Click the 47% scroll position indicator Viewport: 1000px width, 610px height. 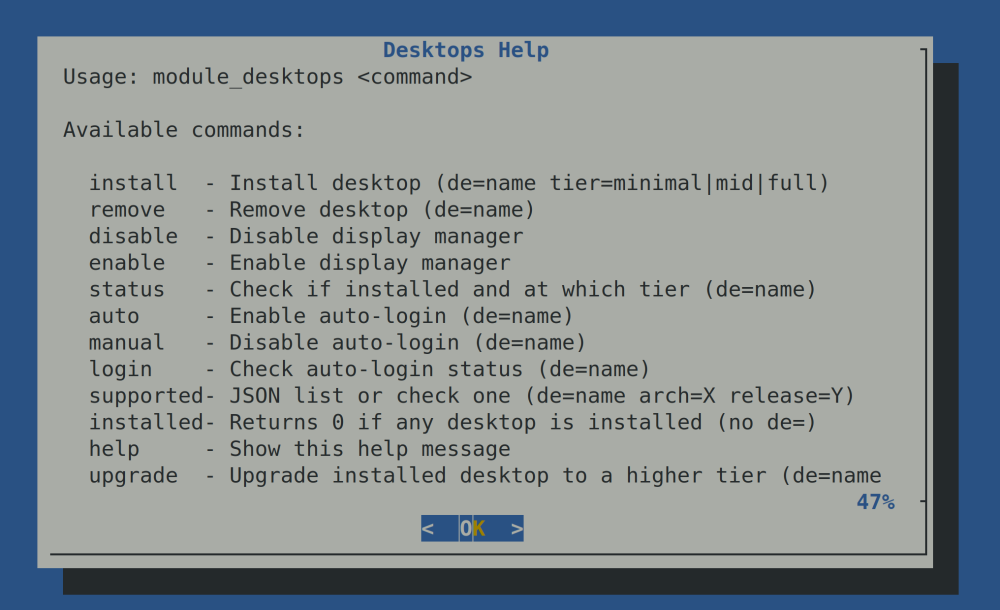pos(875,502)
